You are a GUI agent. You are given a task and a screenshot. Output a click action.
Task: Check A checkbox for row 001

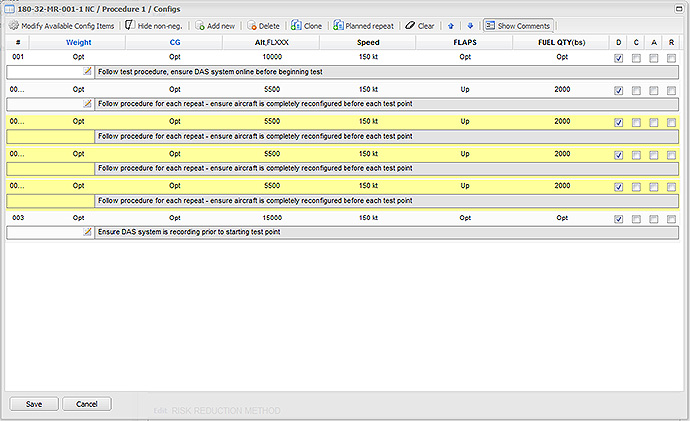coord(654,58)
